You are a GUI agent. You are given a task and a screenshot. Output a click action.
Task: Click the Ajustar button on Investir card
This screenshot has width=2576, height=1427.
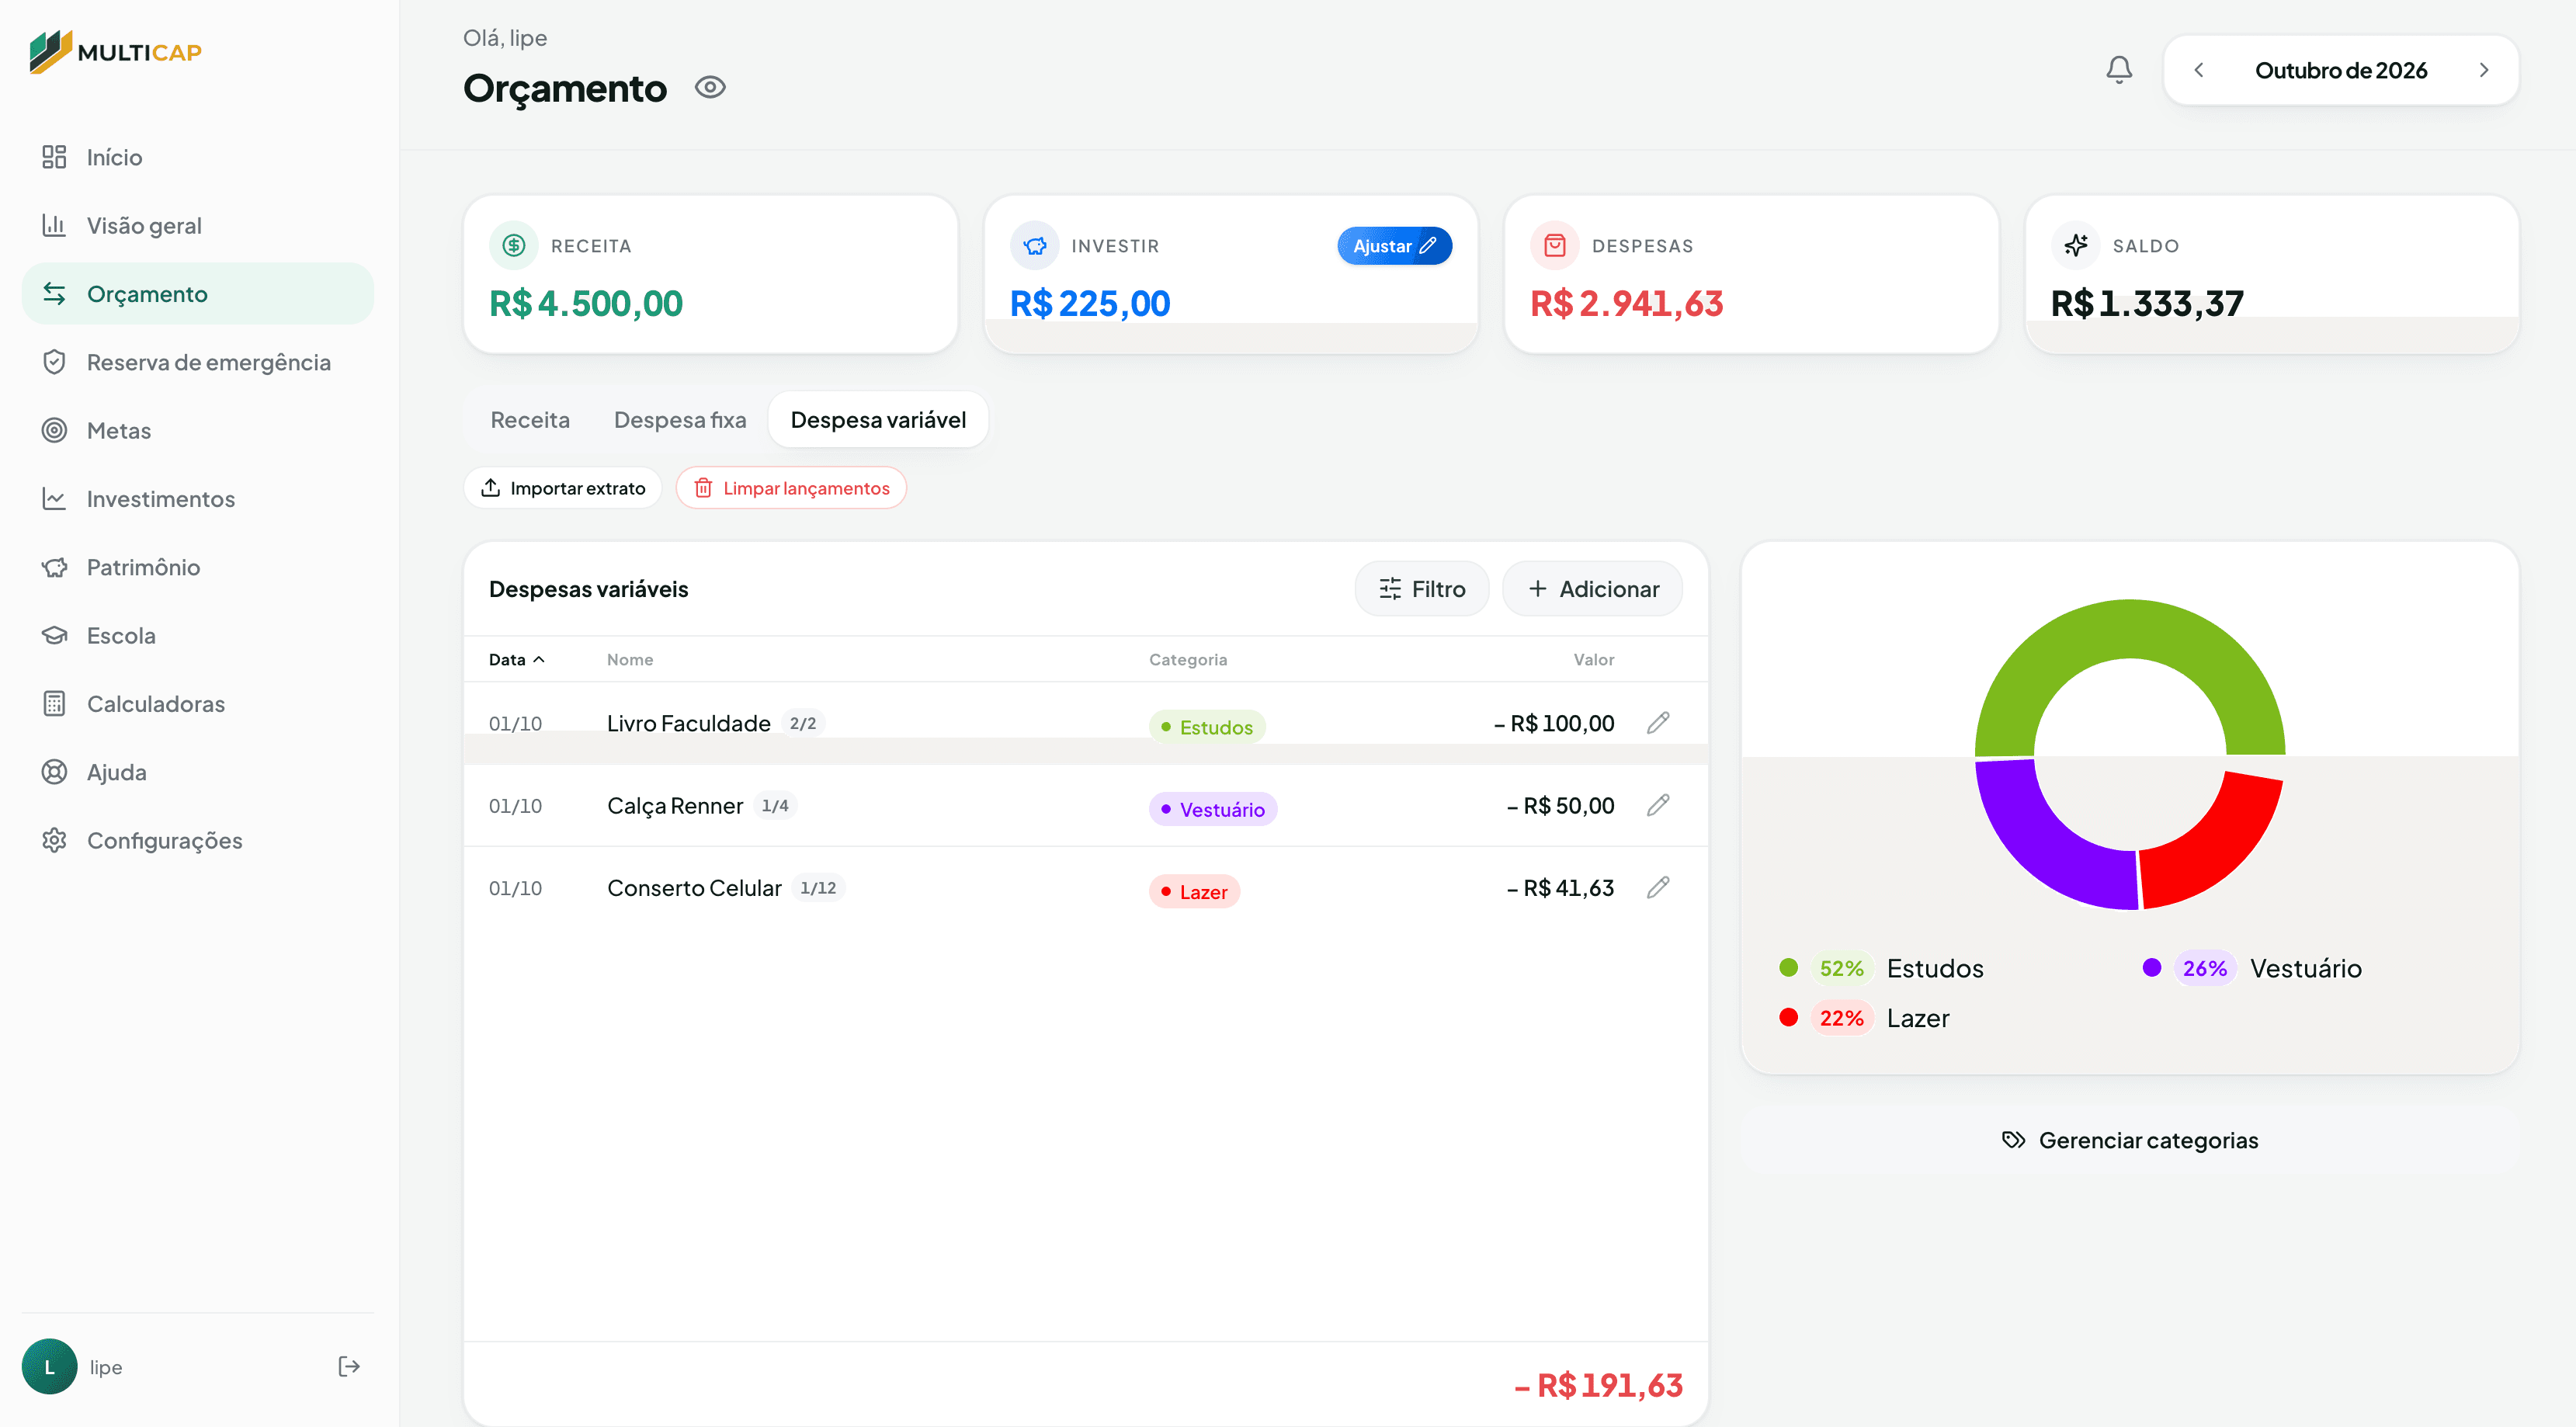point(1394,246)
